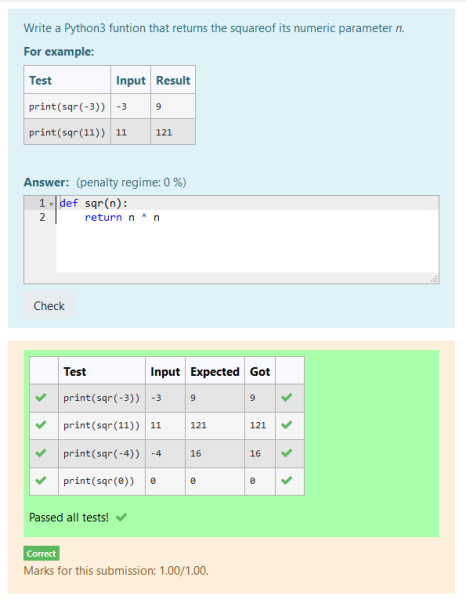
Task: Select 'return n * n' code line
Action: (x=122, y=217)
